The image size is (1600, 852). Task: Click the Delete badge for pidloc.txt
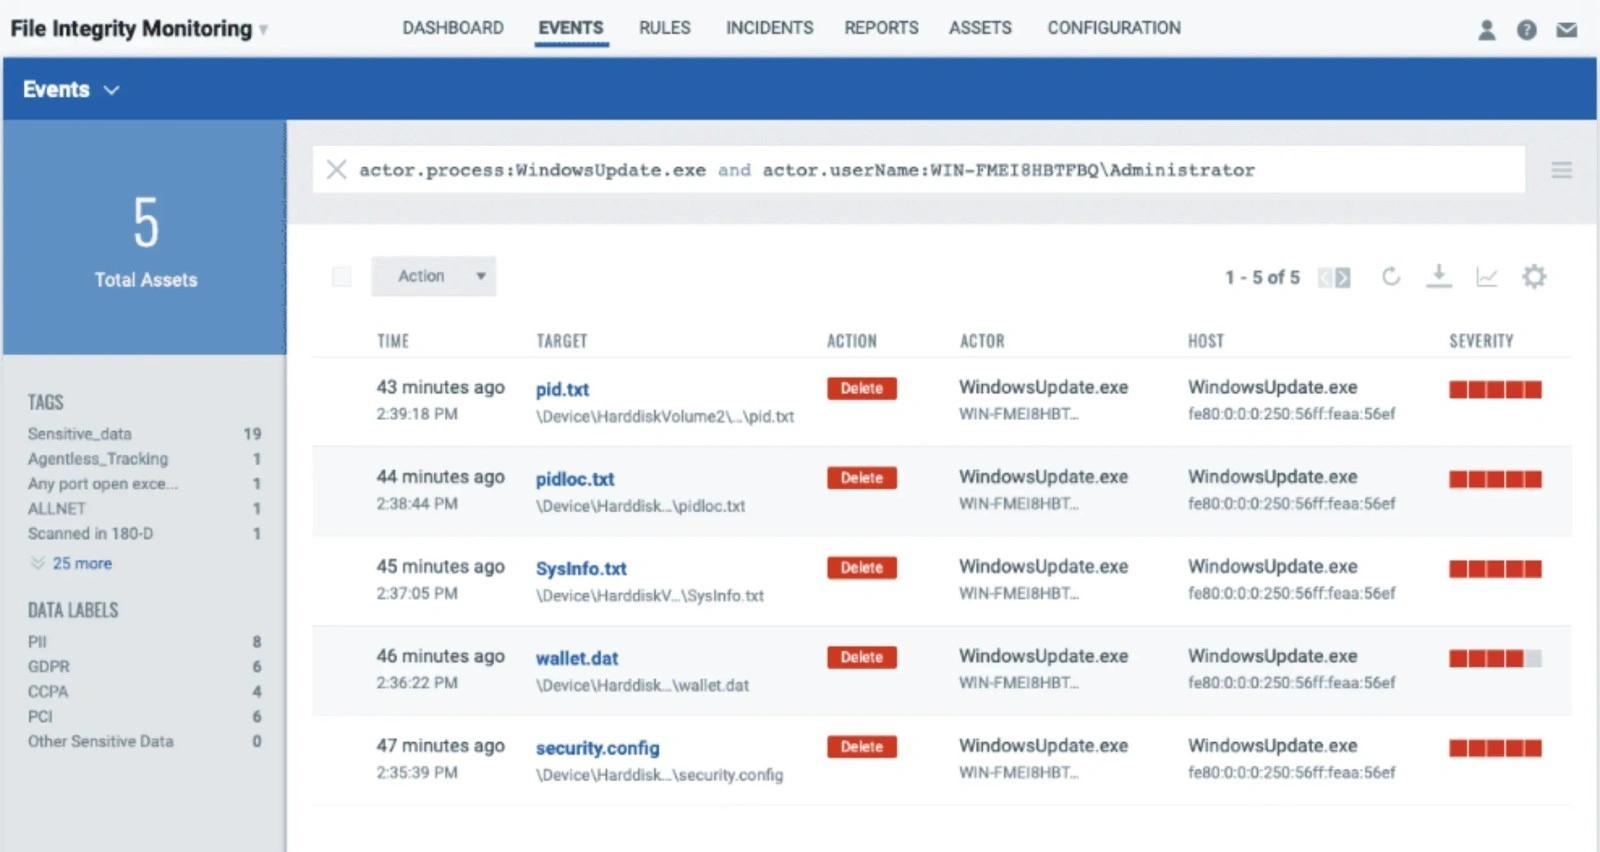[x=862, y=478]
